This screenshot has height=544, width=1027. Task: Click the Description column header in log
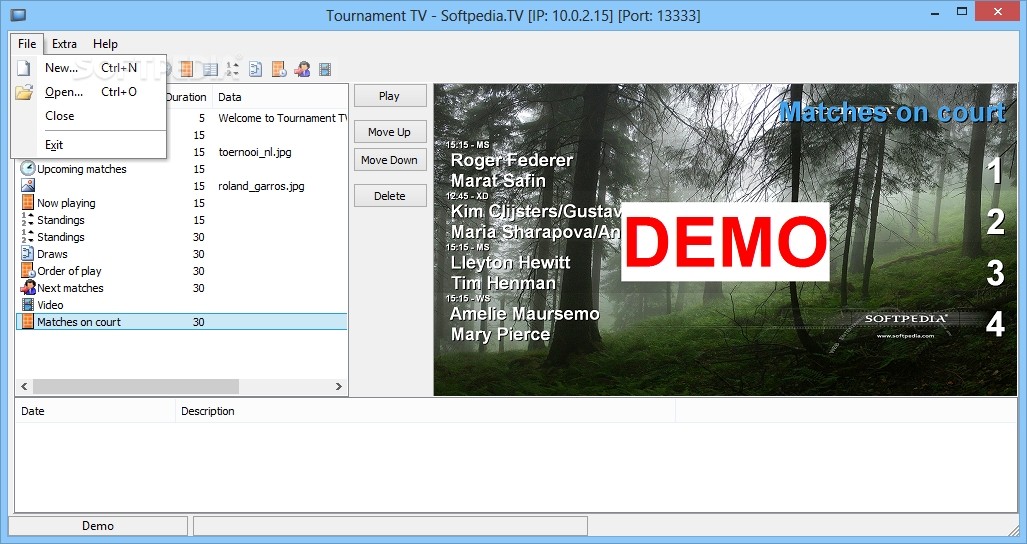tap(425, 411)
